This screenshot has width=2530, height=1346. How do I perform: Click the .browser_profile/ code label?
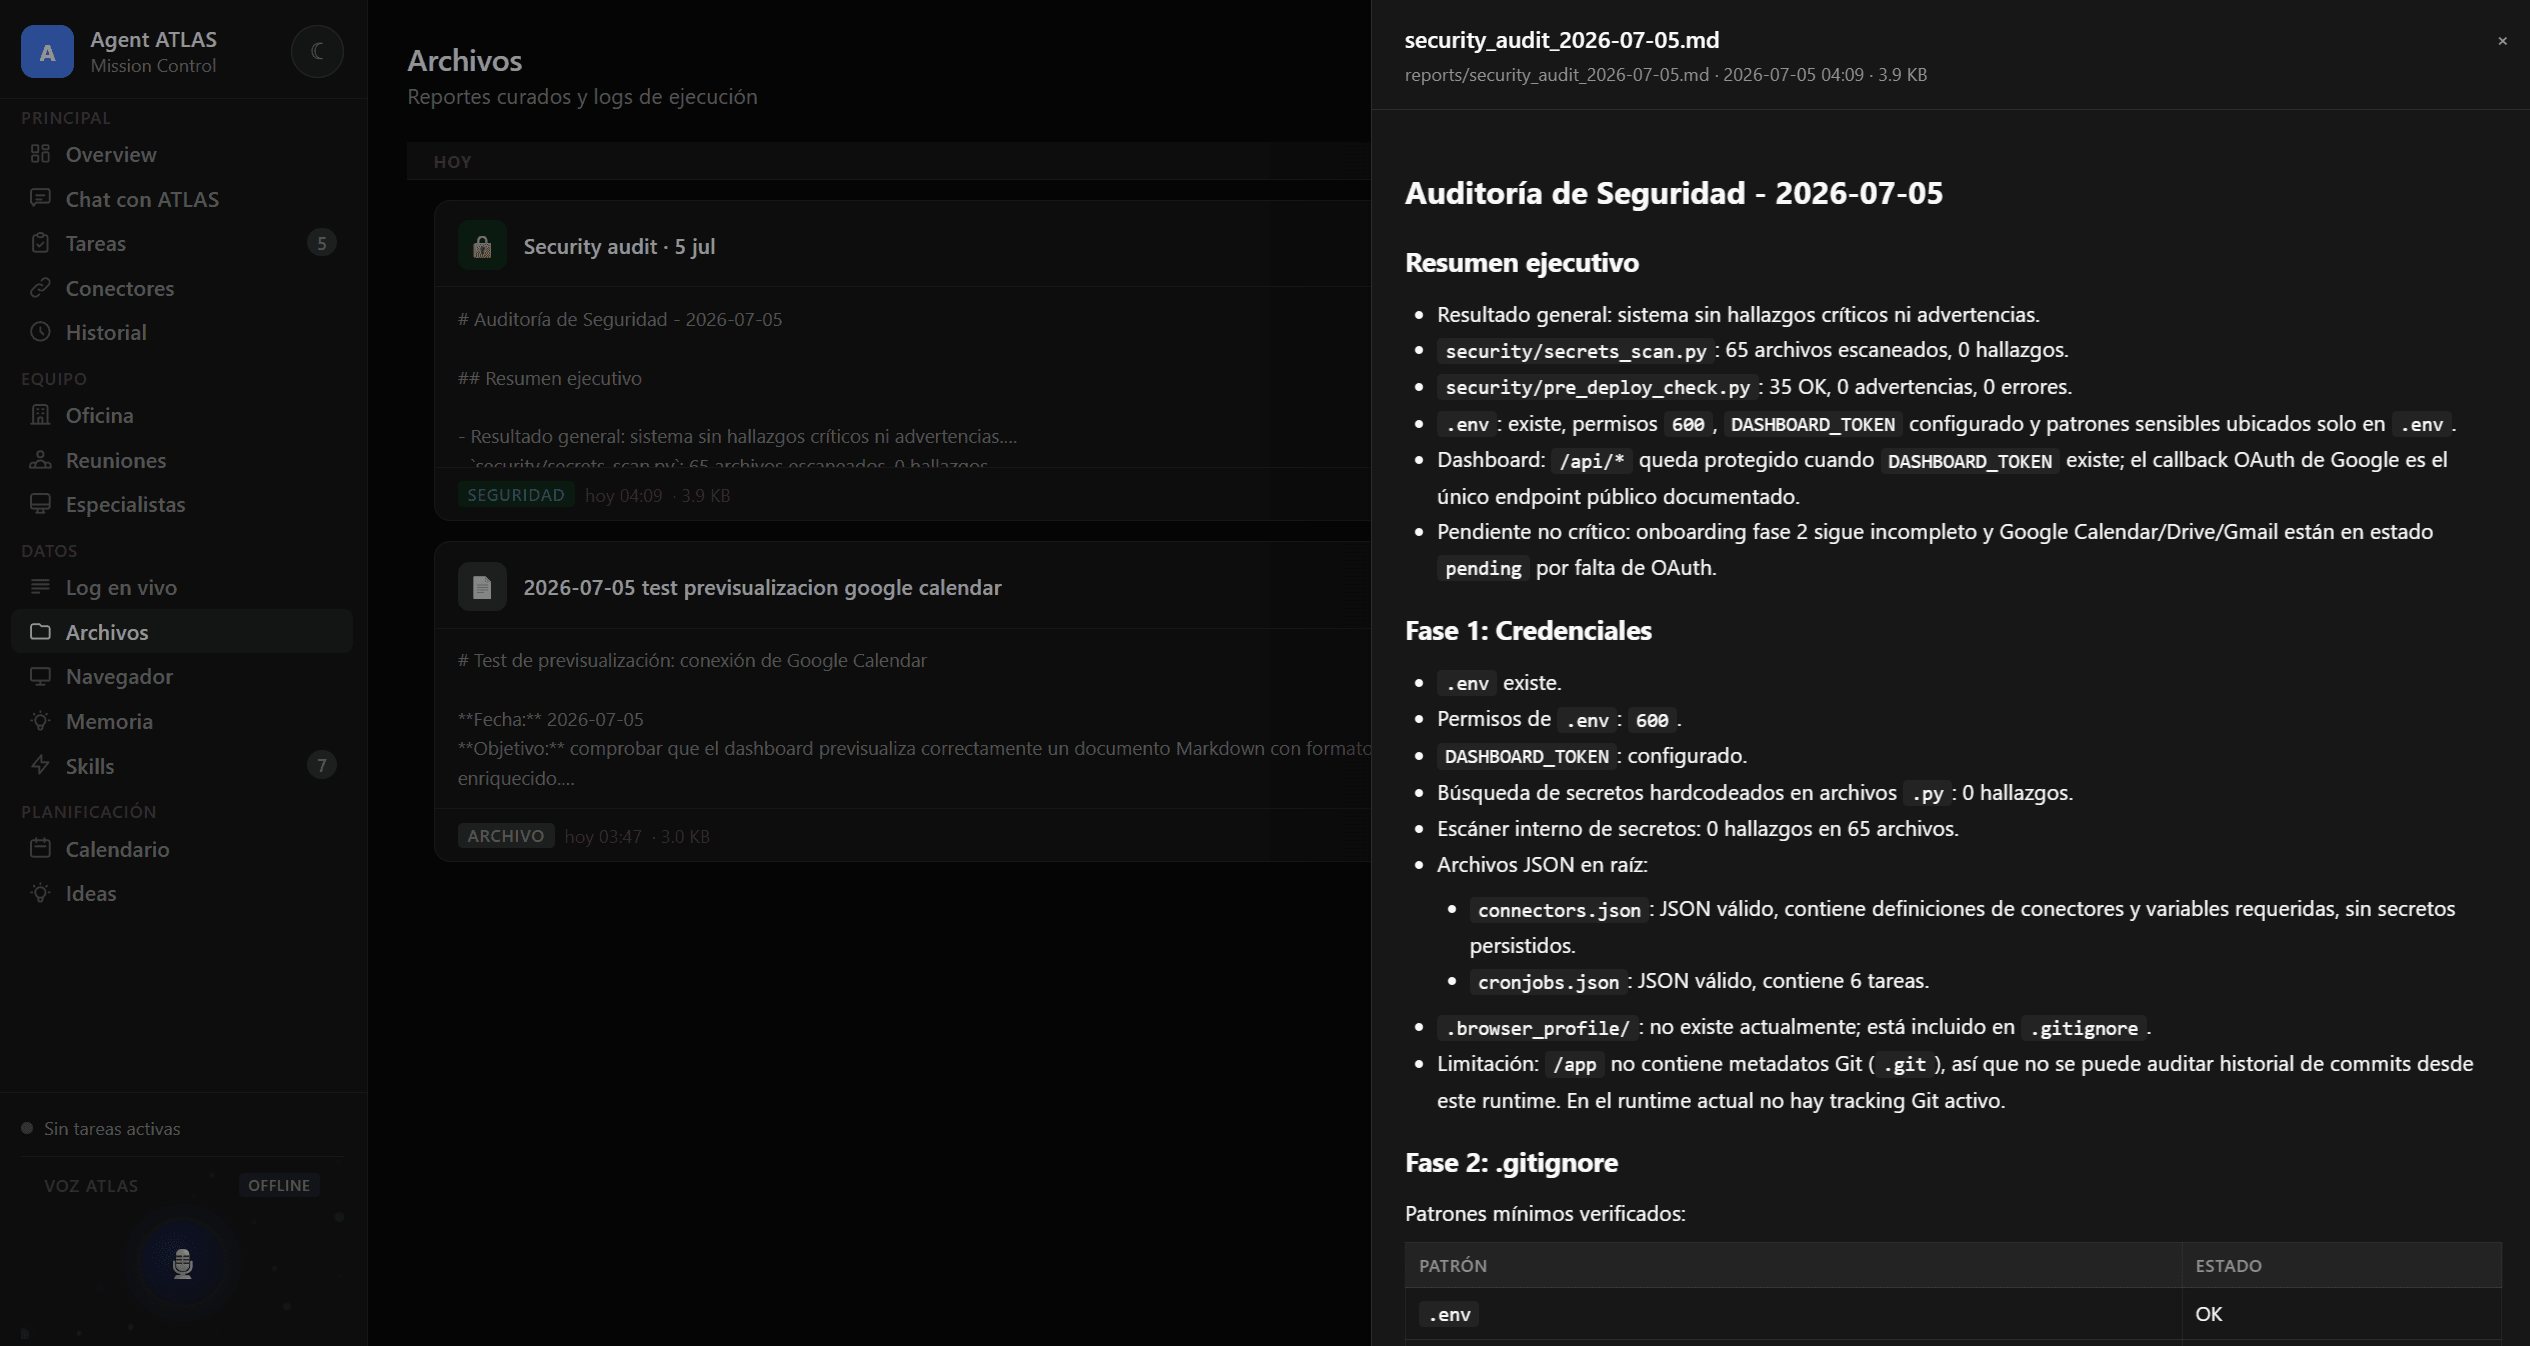tap(1537, 1028)
